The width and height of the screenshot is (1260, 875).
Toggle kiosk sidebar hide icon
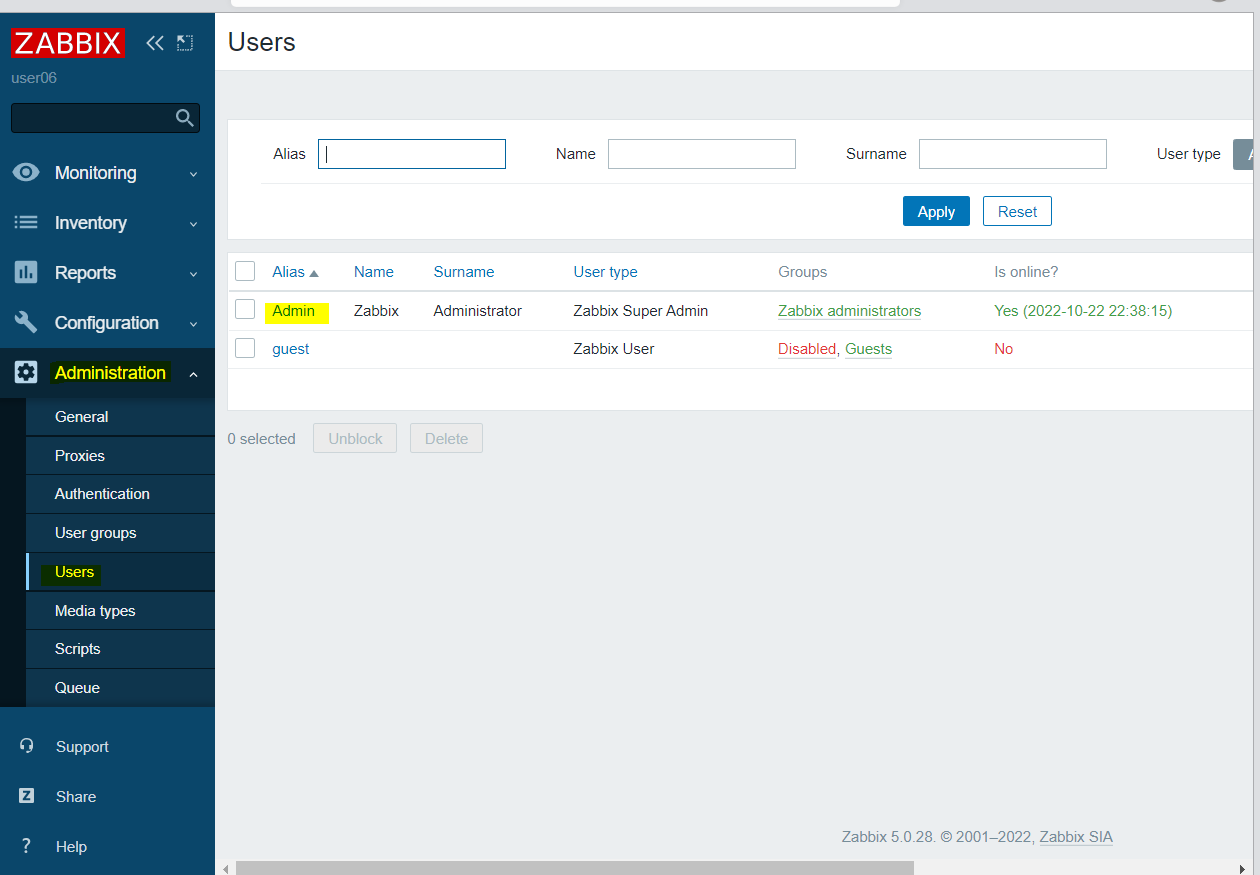click(185, 43)
